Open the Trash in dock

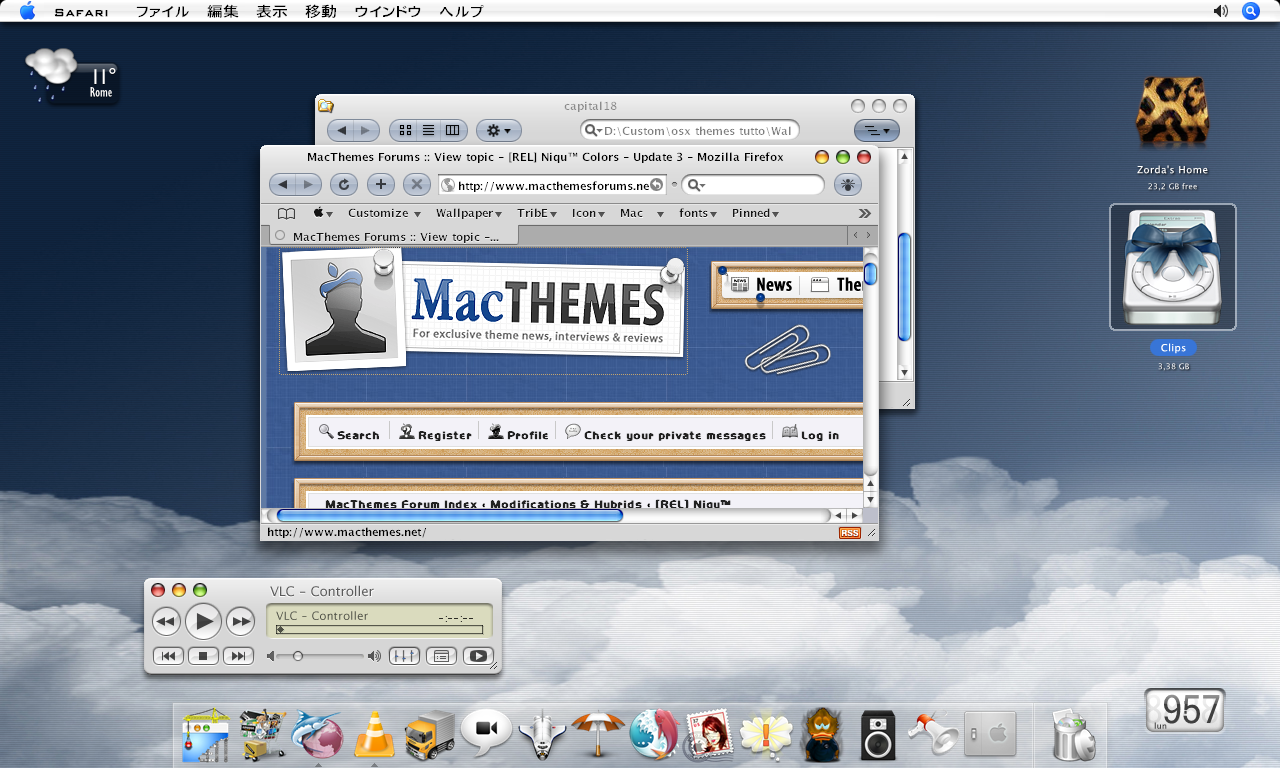1073,735
